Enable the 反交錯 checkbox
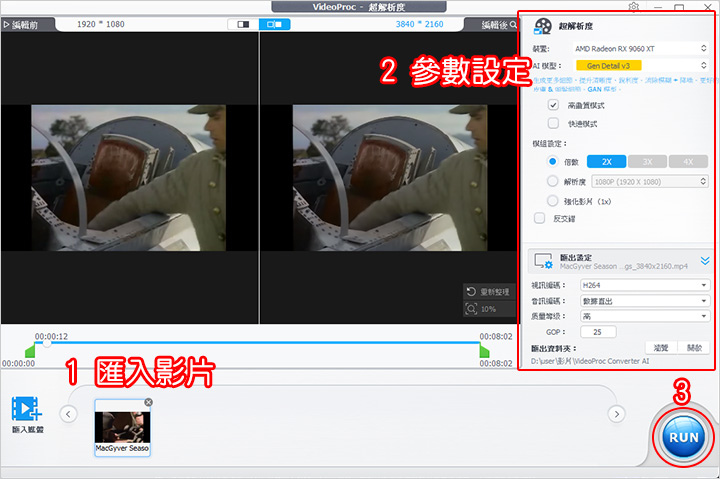Viewport: 720px width, 479px height. (x=540, y=218)
